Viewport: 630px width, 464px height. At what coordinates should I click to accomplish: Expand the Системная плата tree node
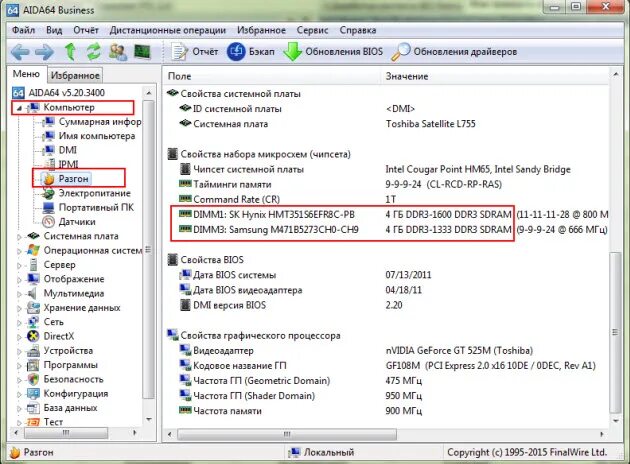pos(19,237)
